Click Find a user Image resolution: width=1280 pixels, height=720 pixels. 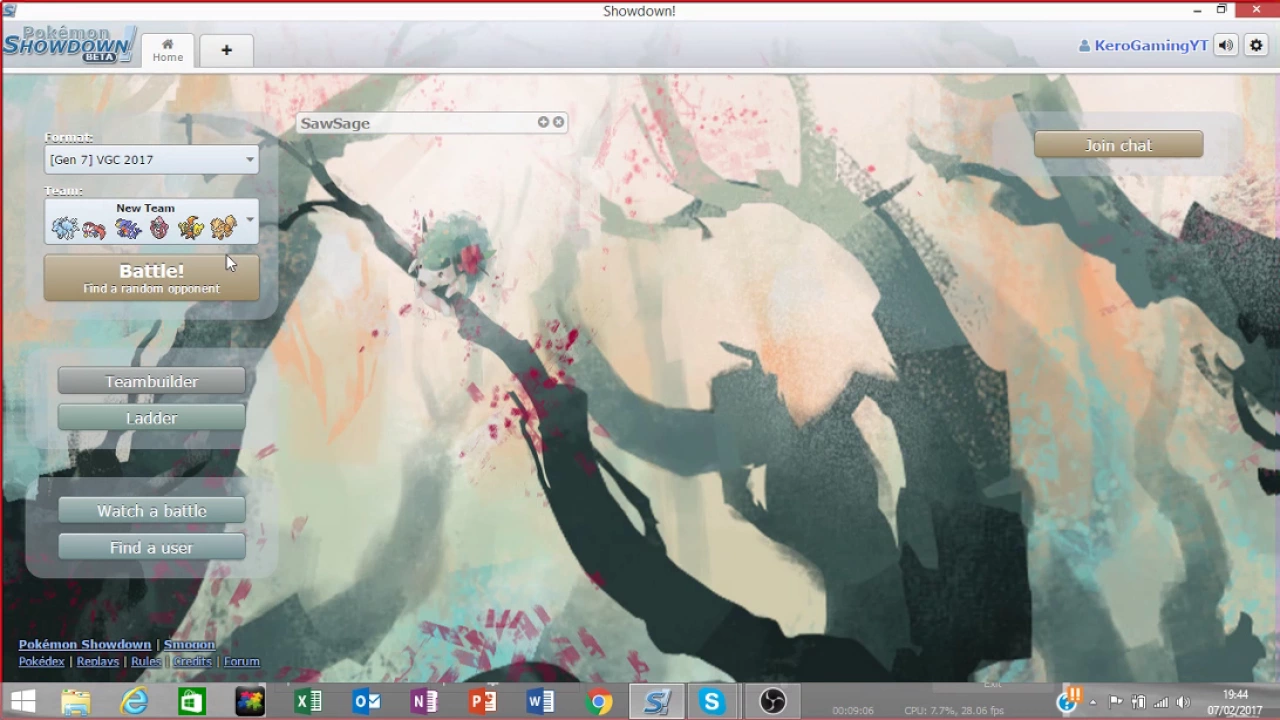[151, 548]
